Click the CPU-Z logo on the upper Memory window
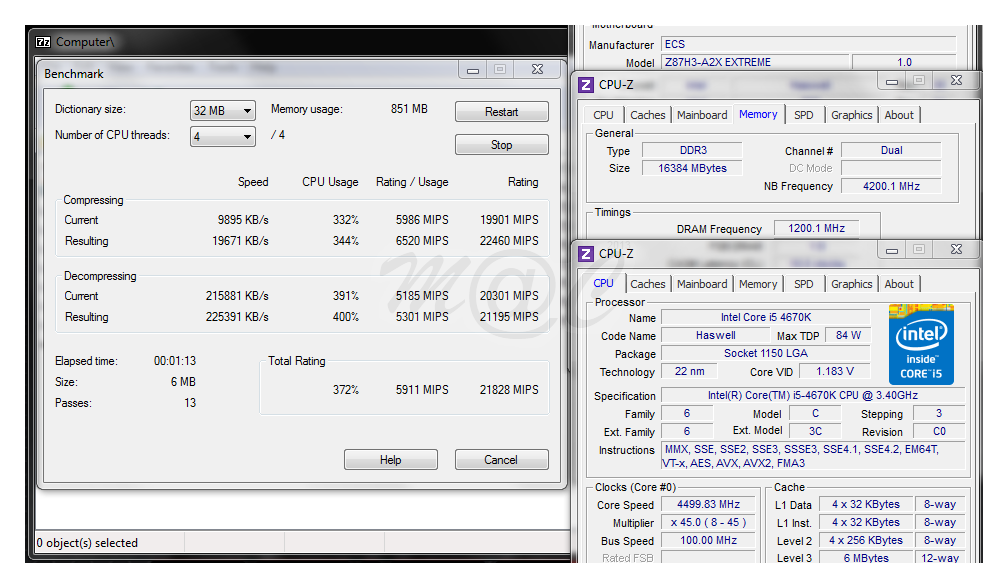This screenshot has height=588, width=1008. click(587, 85)
